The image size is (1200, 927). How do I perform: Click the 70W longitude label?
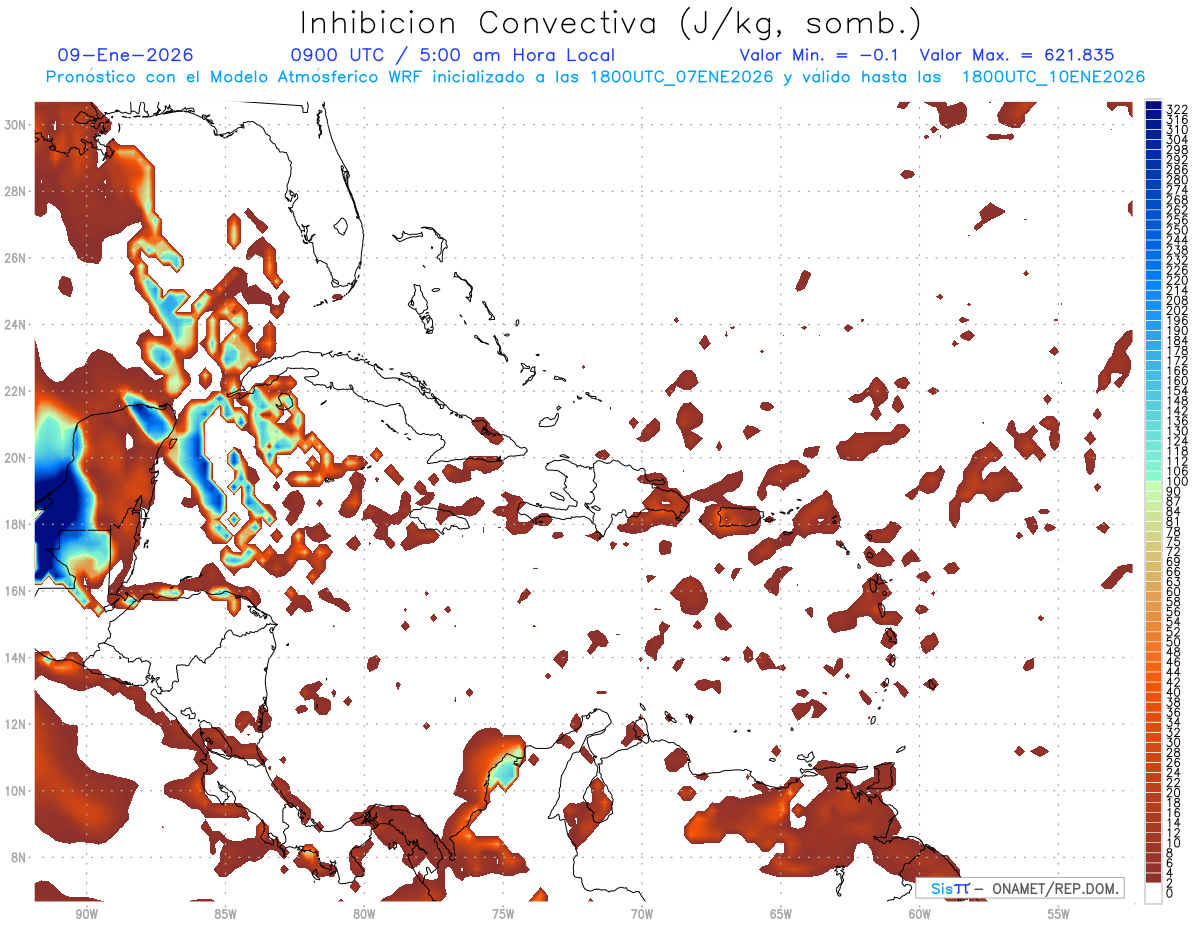point(642,913)
